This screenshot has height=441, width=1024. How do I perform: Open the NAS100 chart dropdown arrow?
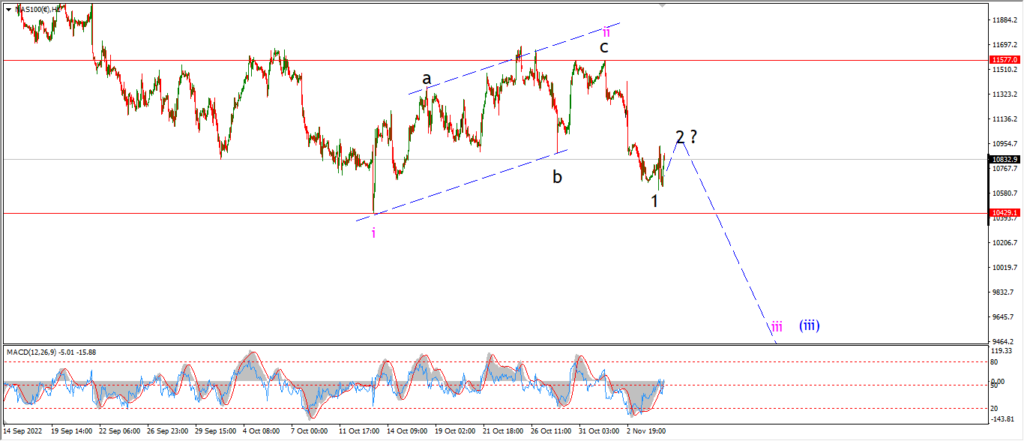(8, 9)
